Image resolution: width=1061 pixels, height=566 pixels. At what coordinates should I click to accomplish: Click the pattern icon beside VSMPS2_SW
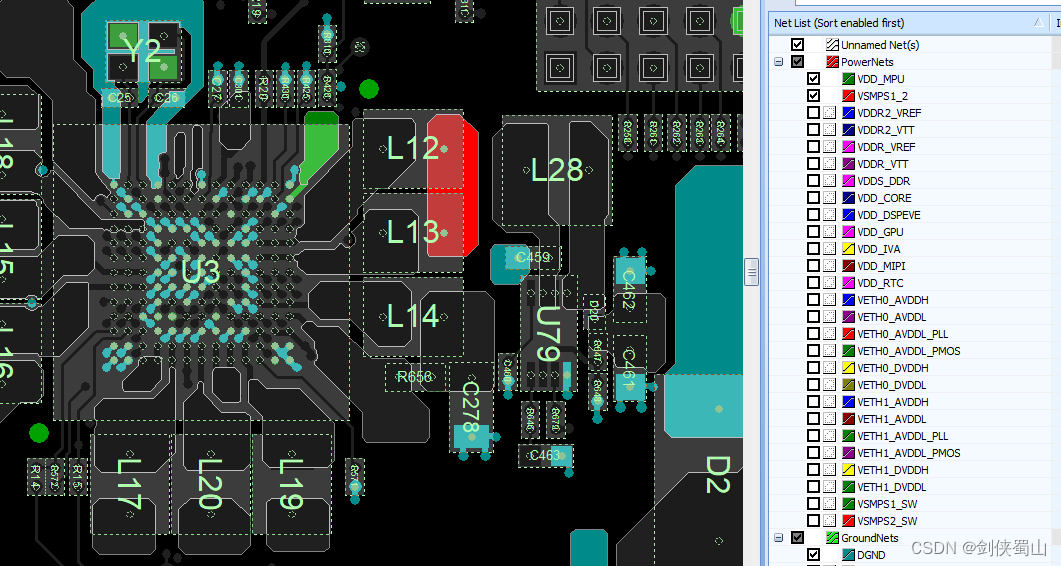click(830, 521)
